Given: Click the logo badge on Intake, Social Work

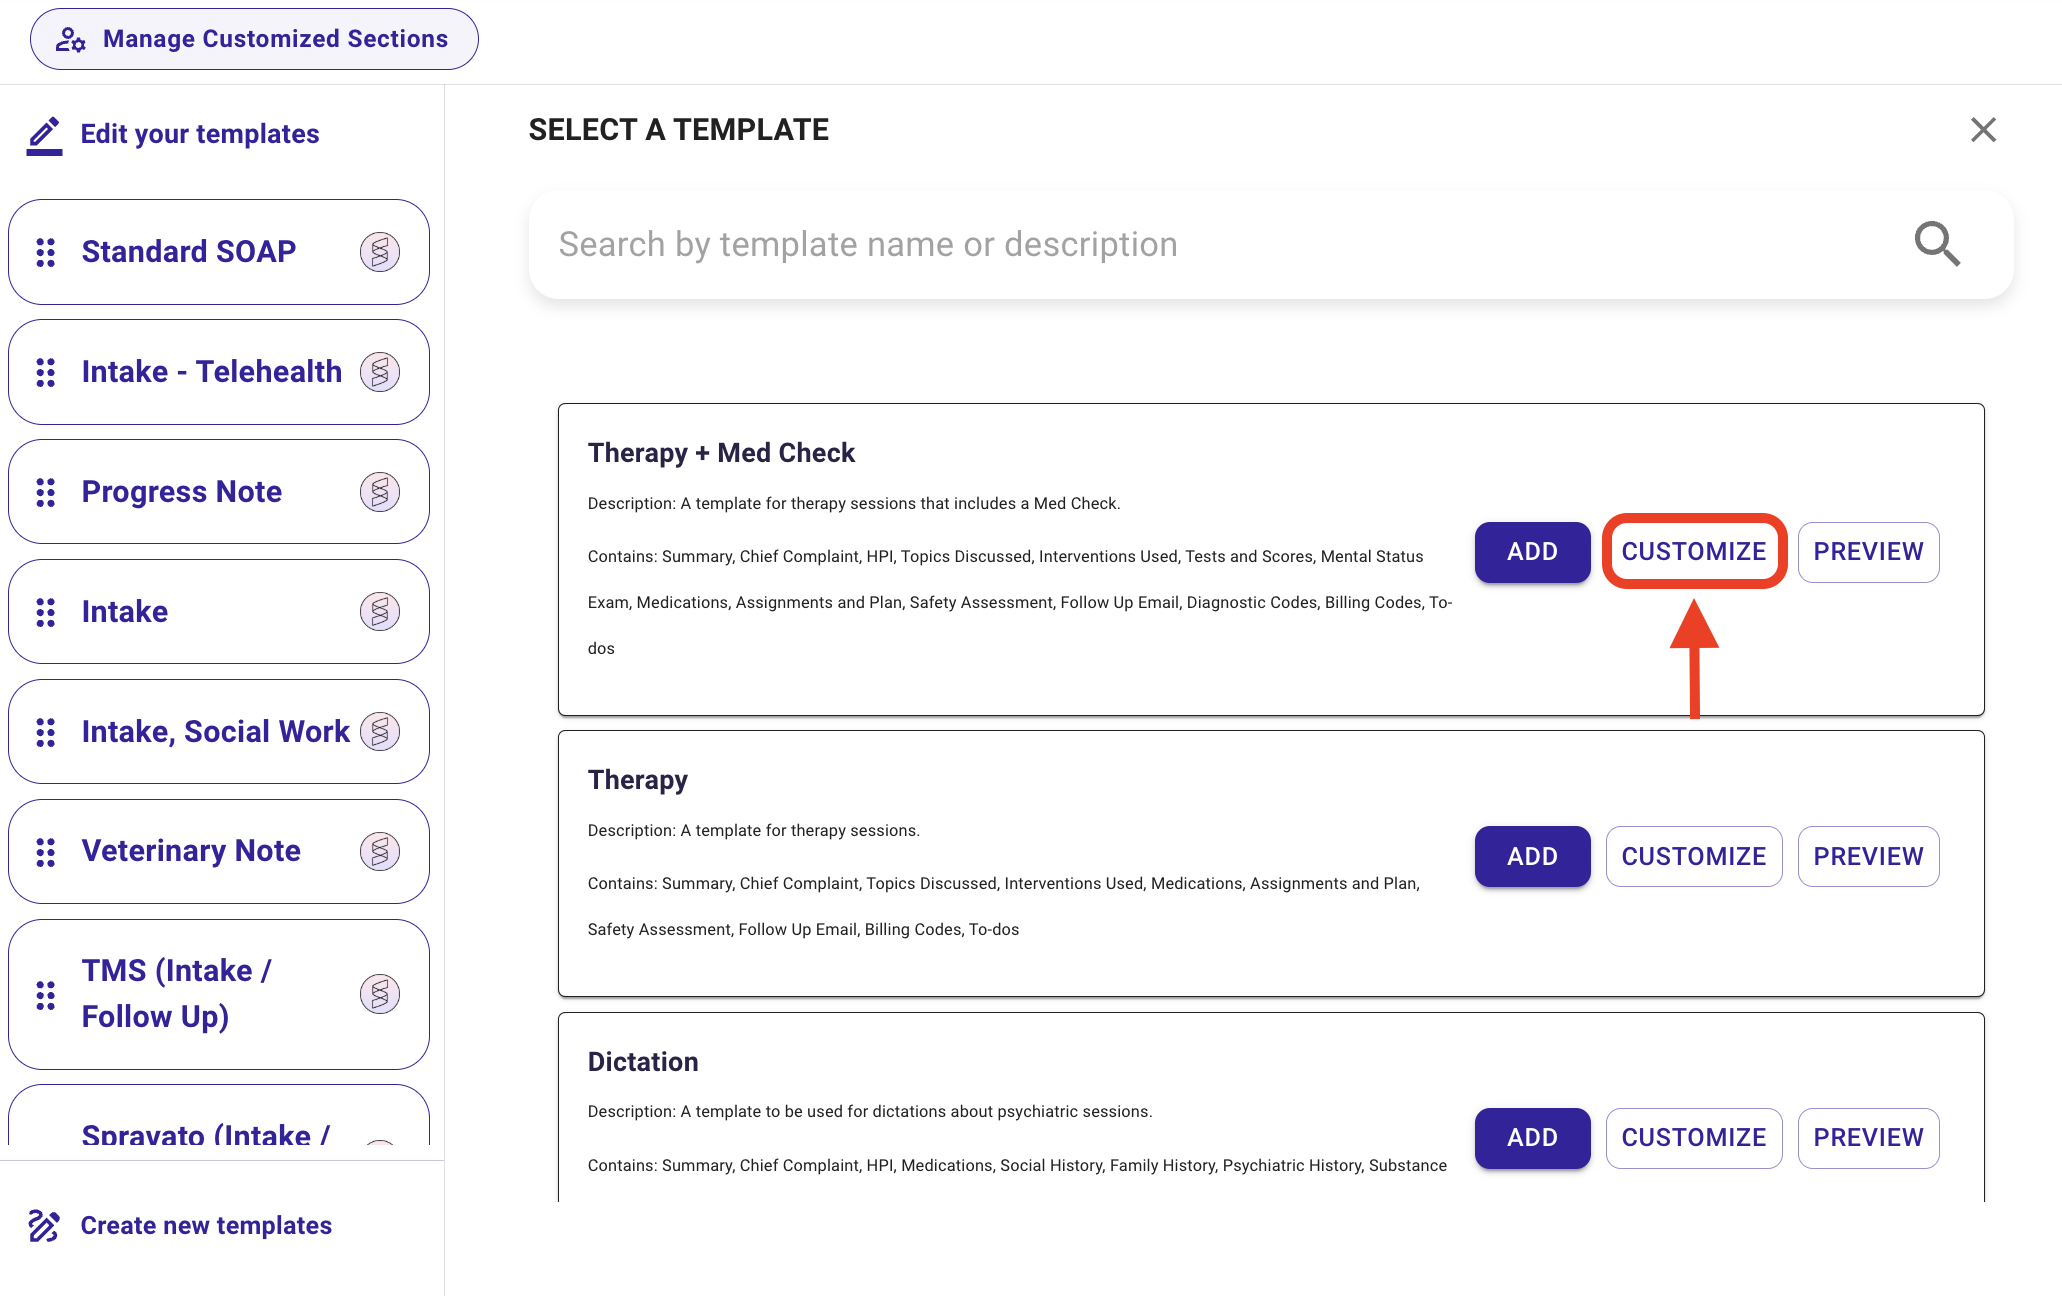Looking at the screenshot, I should point(380,732).
